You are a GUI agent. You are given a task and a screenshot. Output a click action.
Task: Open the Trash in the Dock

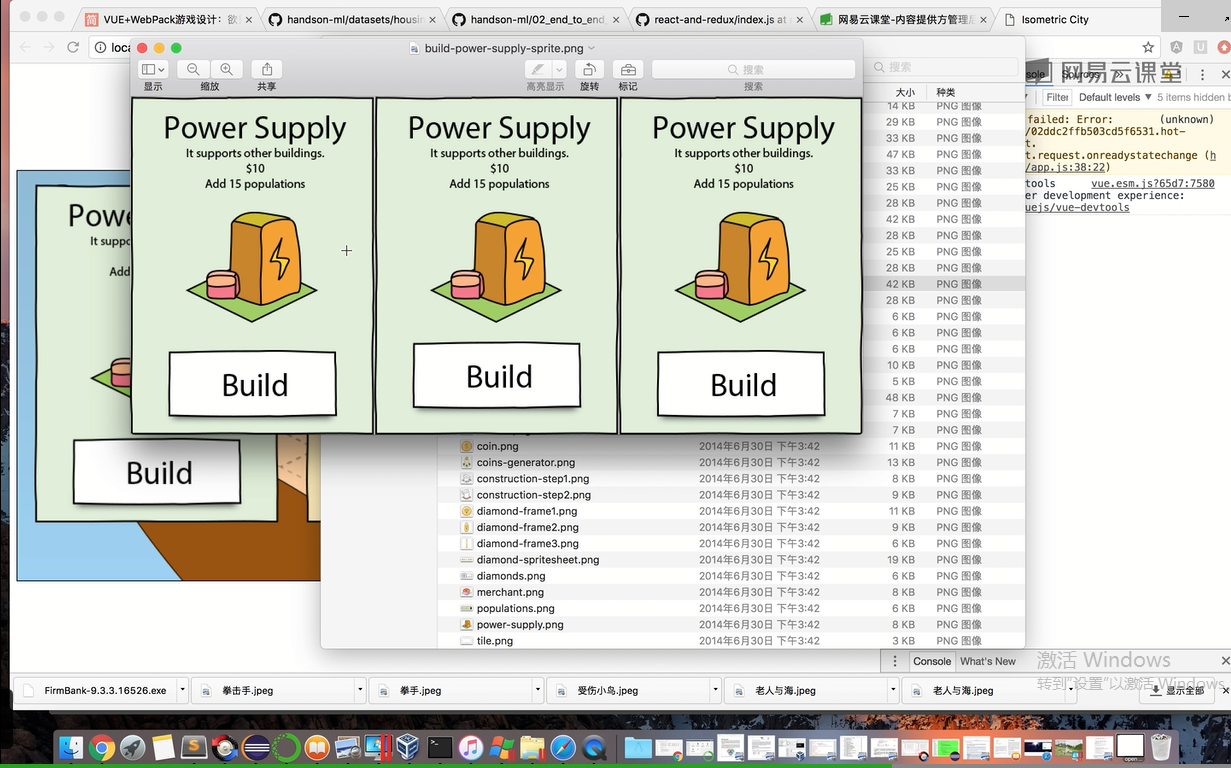tap(1161, 747)
